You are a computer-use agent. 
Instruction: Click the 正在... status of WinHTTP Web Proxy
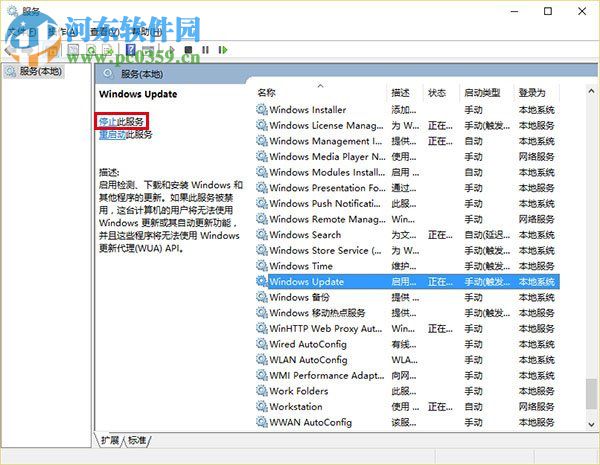[440, 328]
